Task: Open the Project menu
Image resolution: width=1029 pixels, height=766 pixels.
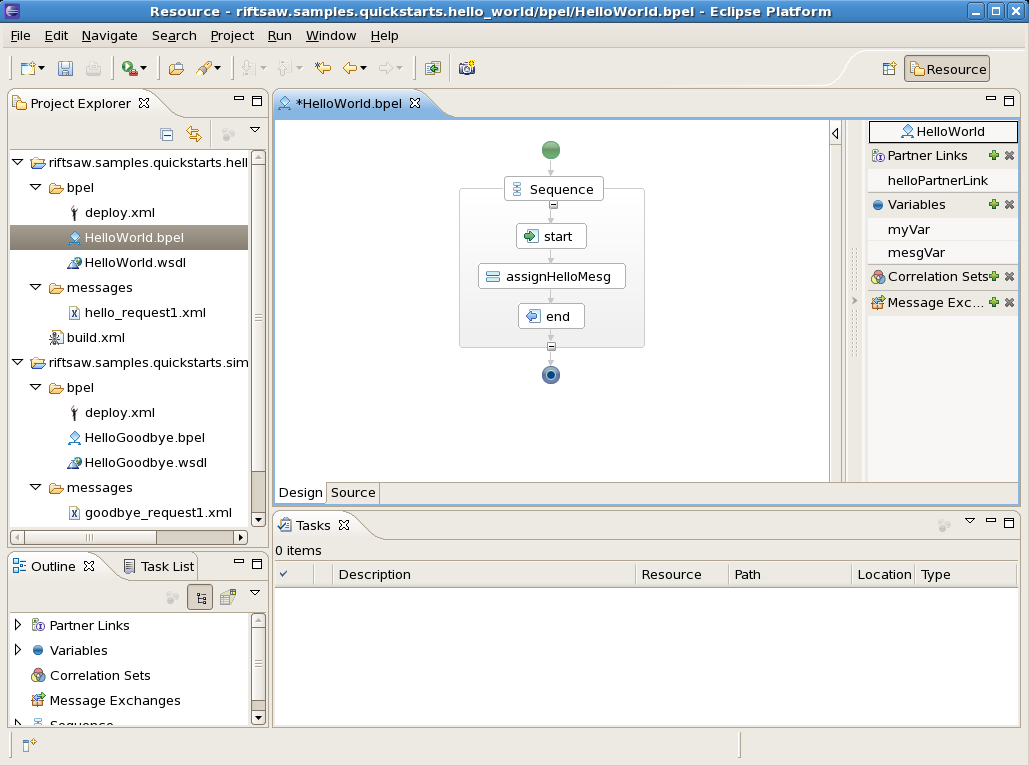Action: coord(232,35)
